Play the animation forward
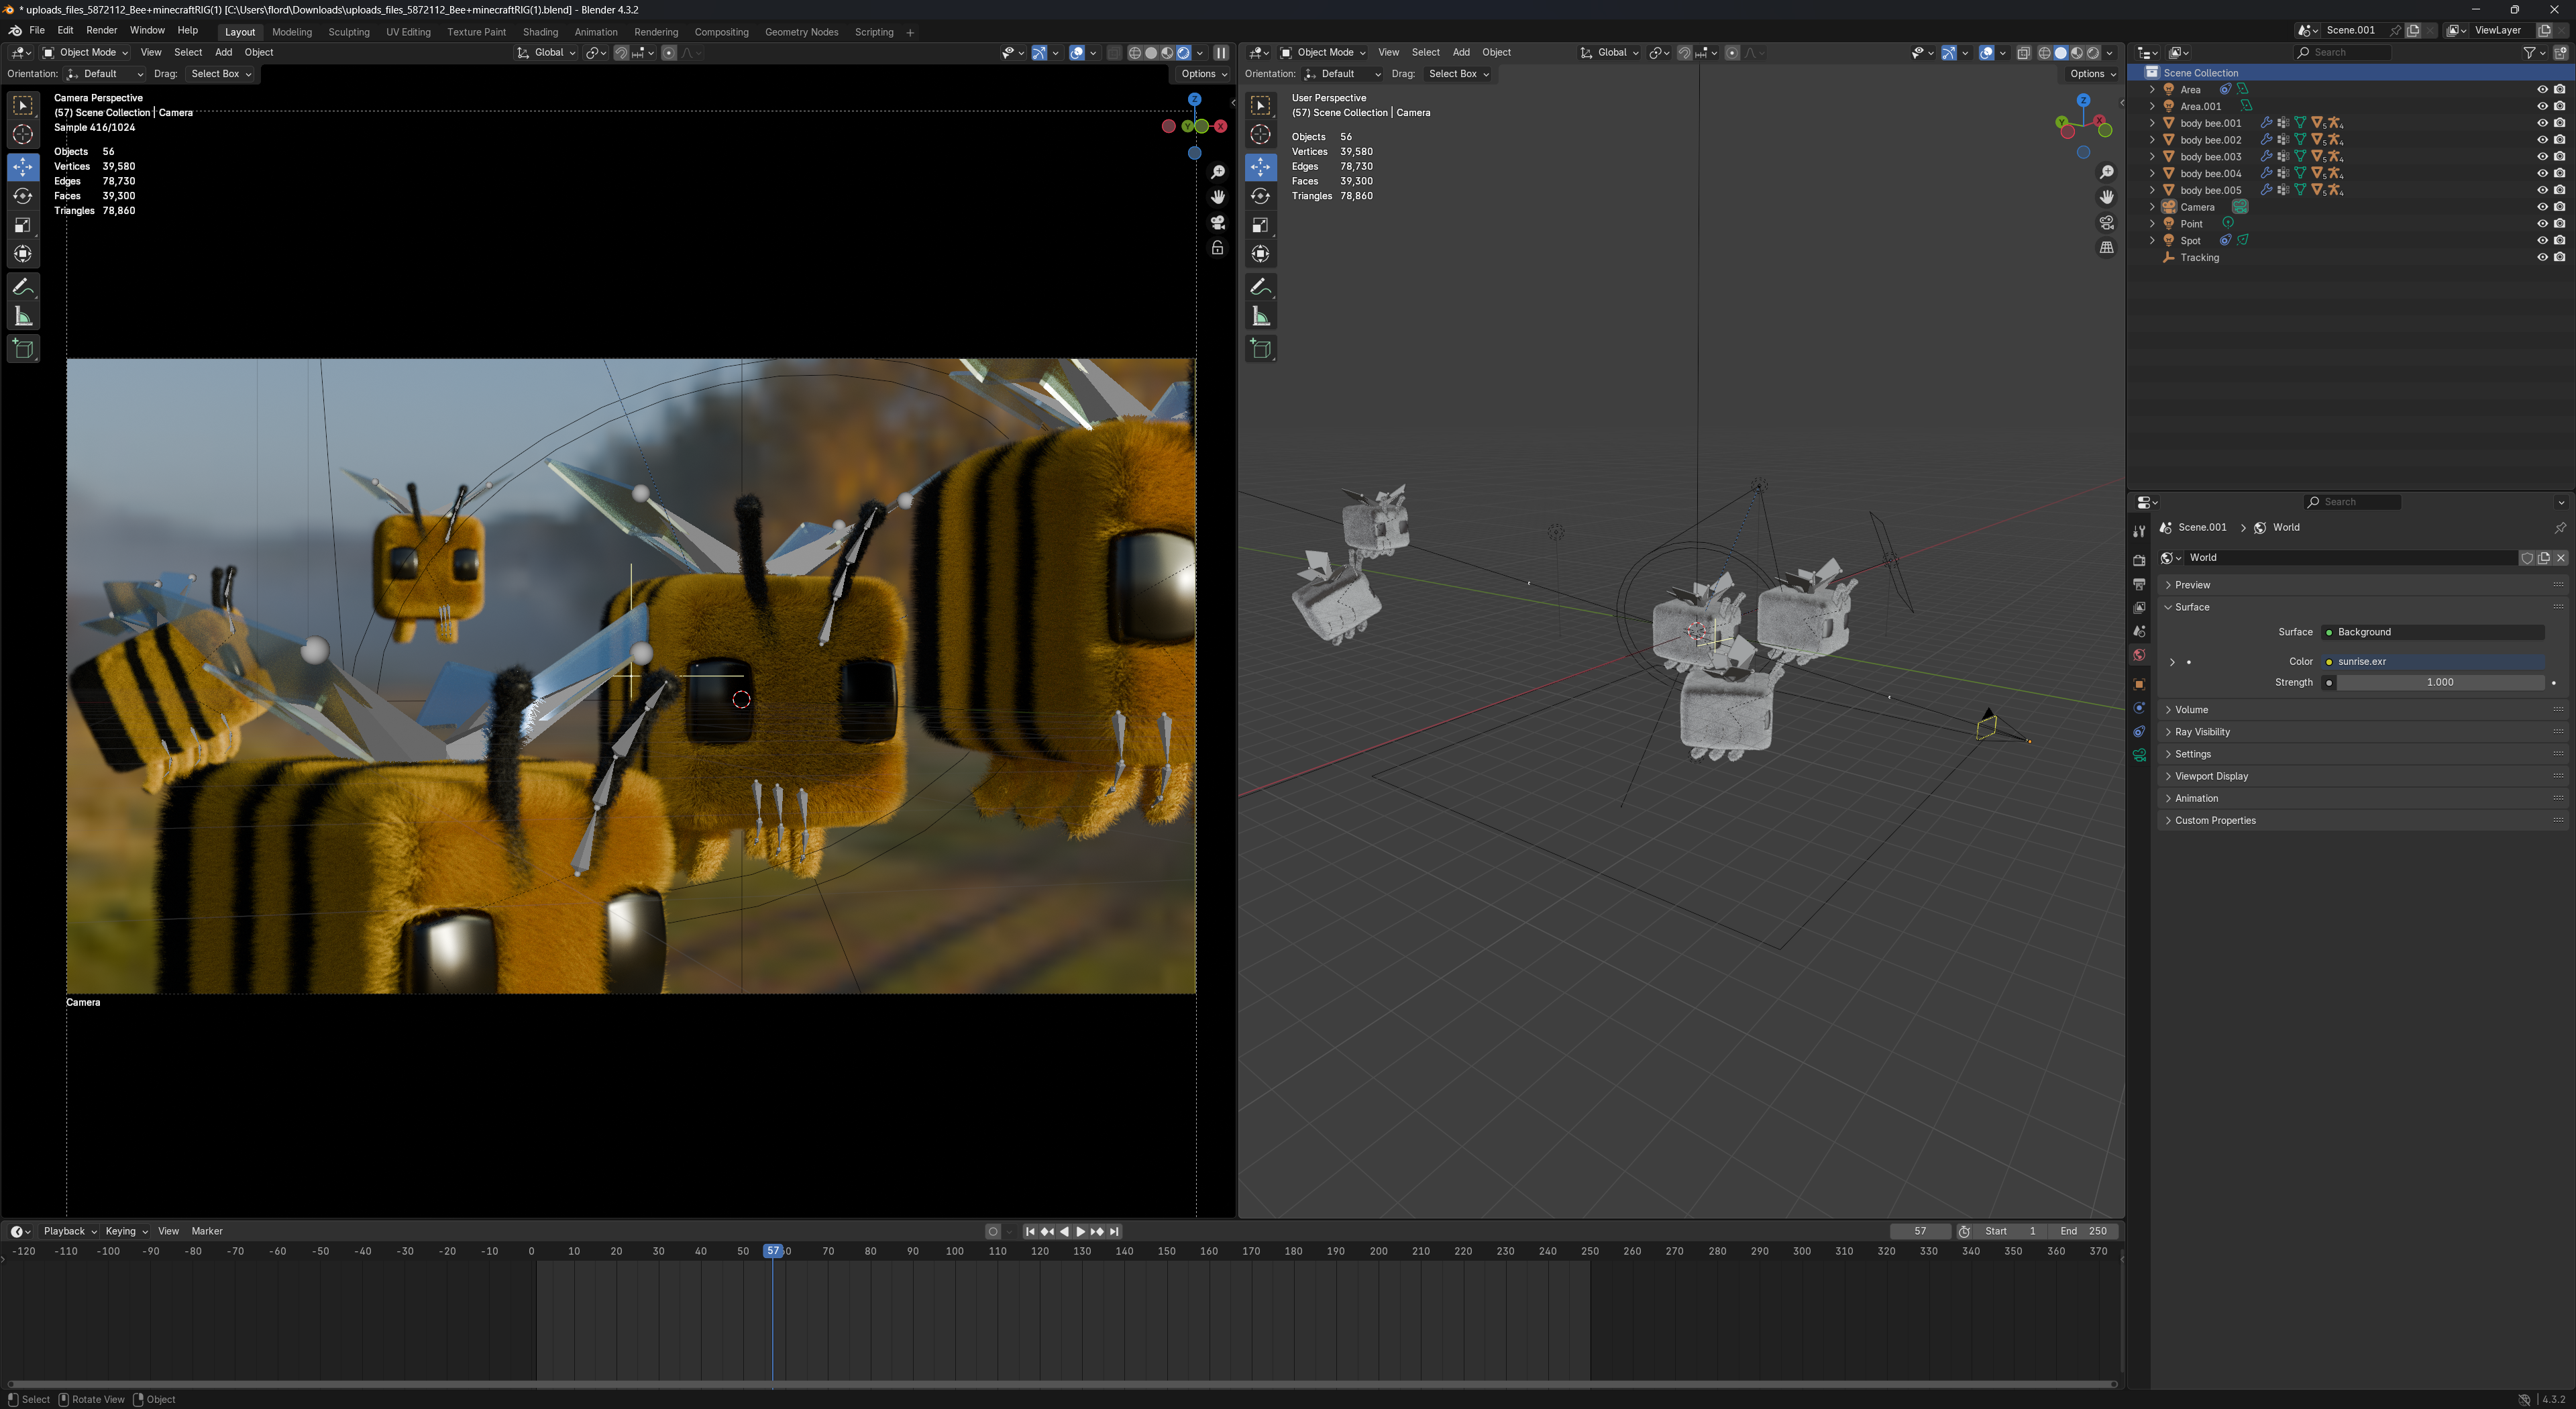The image size is (2576, 1409). pyautogui.click(x=1080, y=1232)
